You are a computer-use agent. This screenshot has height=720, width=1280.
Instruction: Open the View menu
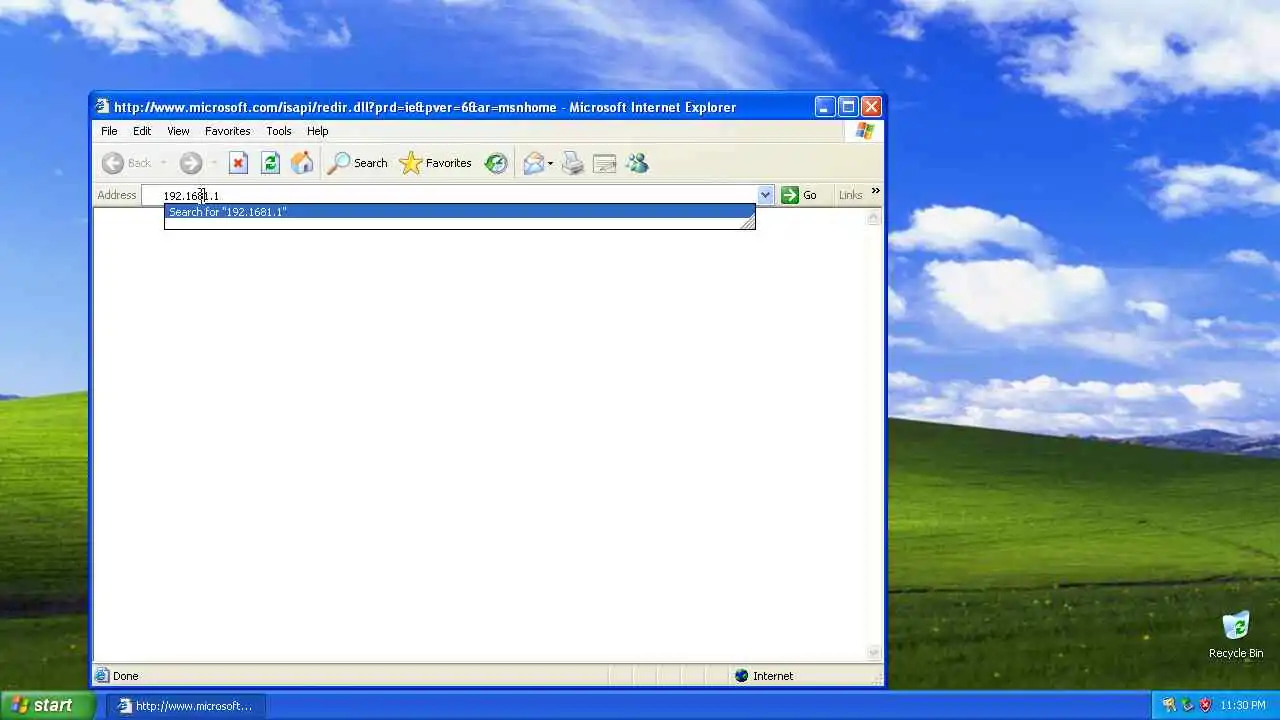tap(178, 131)
